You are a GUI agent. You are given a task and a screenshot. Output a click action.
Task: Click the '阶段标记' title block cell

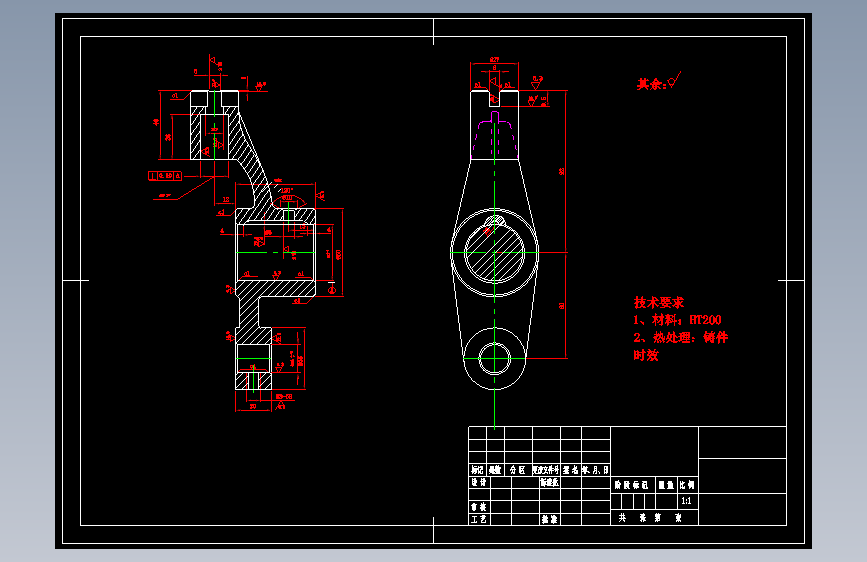(x=632, y=485)
